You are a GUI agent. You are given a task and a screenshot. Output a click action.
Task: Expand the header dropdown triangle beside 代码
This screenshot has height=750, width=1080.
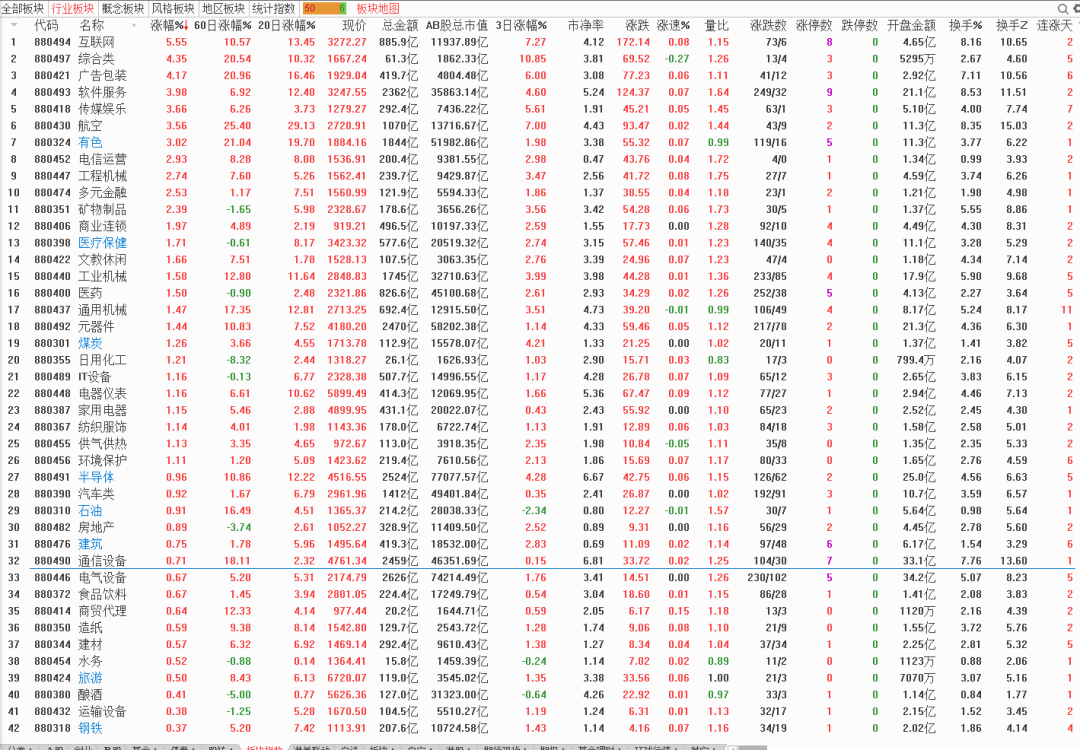click(14, 25)
